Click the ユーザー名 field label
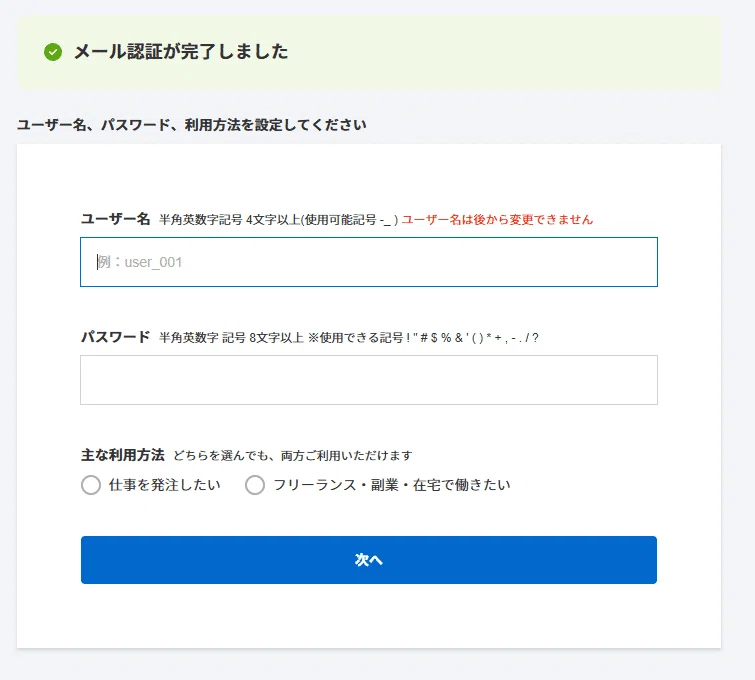 point(116,219)
